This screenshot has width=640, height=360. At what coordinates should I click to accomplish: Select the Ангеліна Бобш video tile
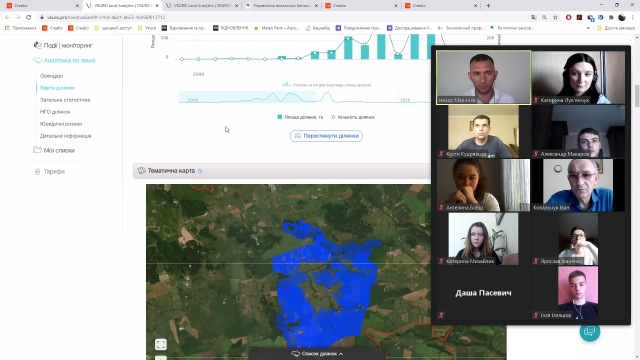click(x=483, y=185)
